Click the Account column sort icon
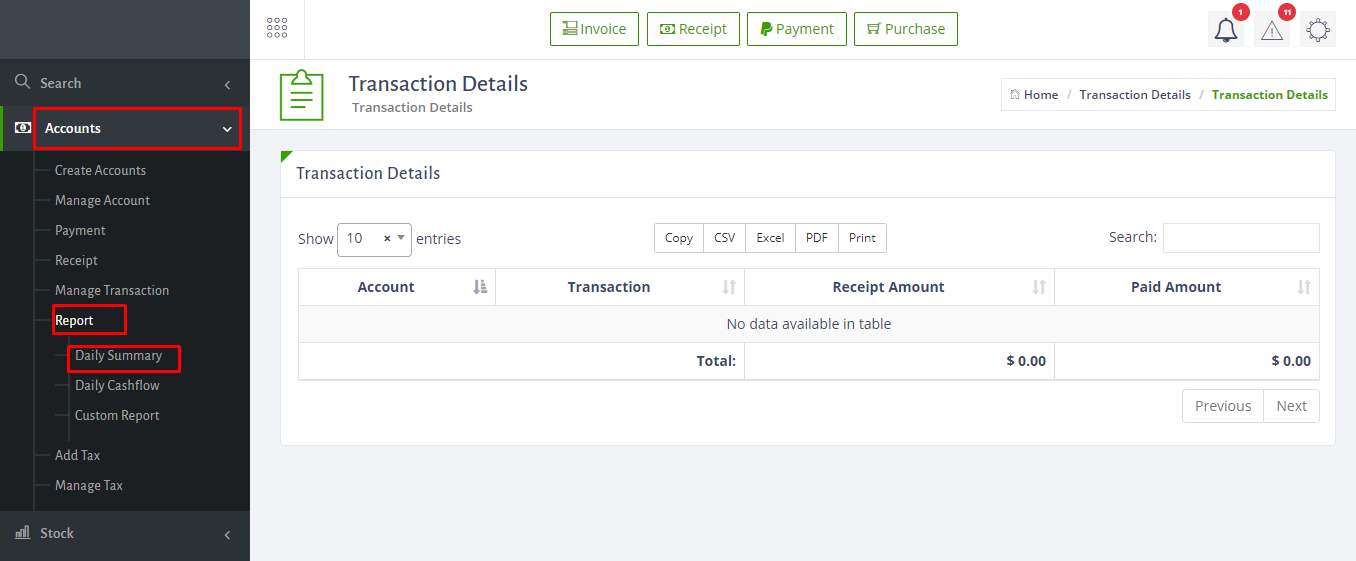 coord(480,287)
